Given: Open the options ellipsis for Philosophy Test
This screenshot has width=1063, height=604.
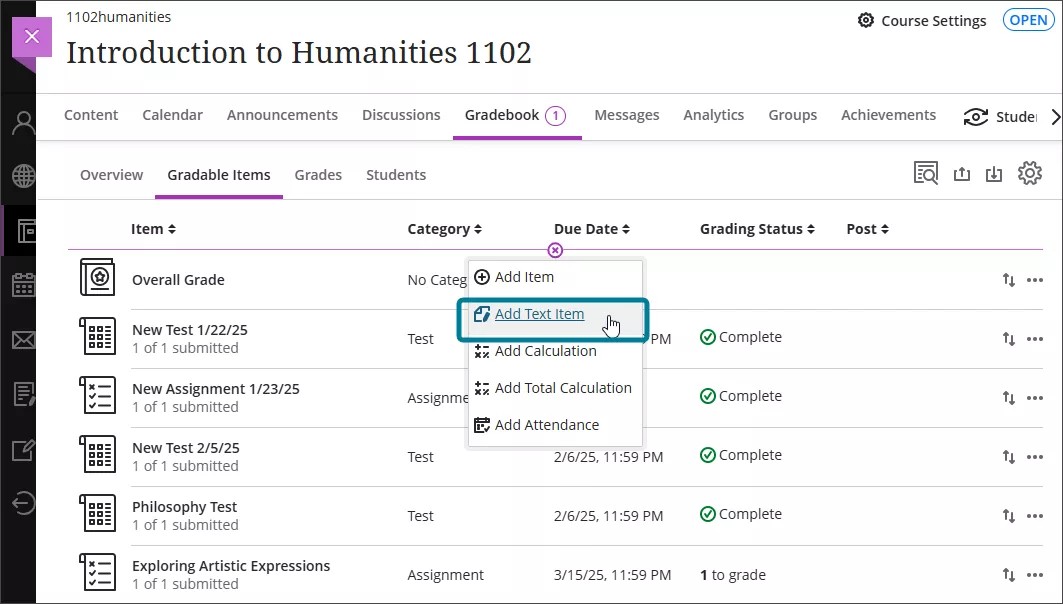Looking at the screenshot, I should click(1035, 515).
